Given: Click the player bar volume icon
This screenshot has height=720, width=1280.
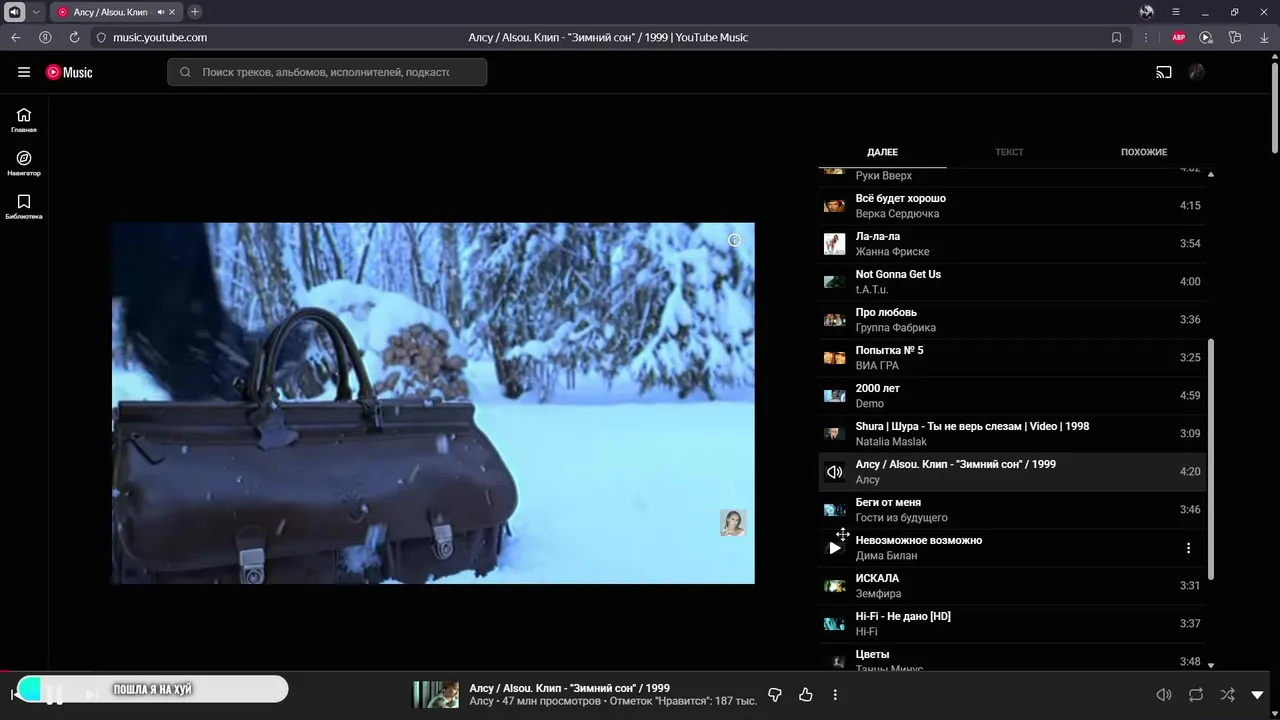Looking at the screenshot, I should pyautogui.click(x=1164, y=694).
